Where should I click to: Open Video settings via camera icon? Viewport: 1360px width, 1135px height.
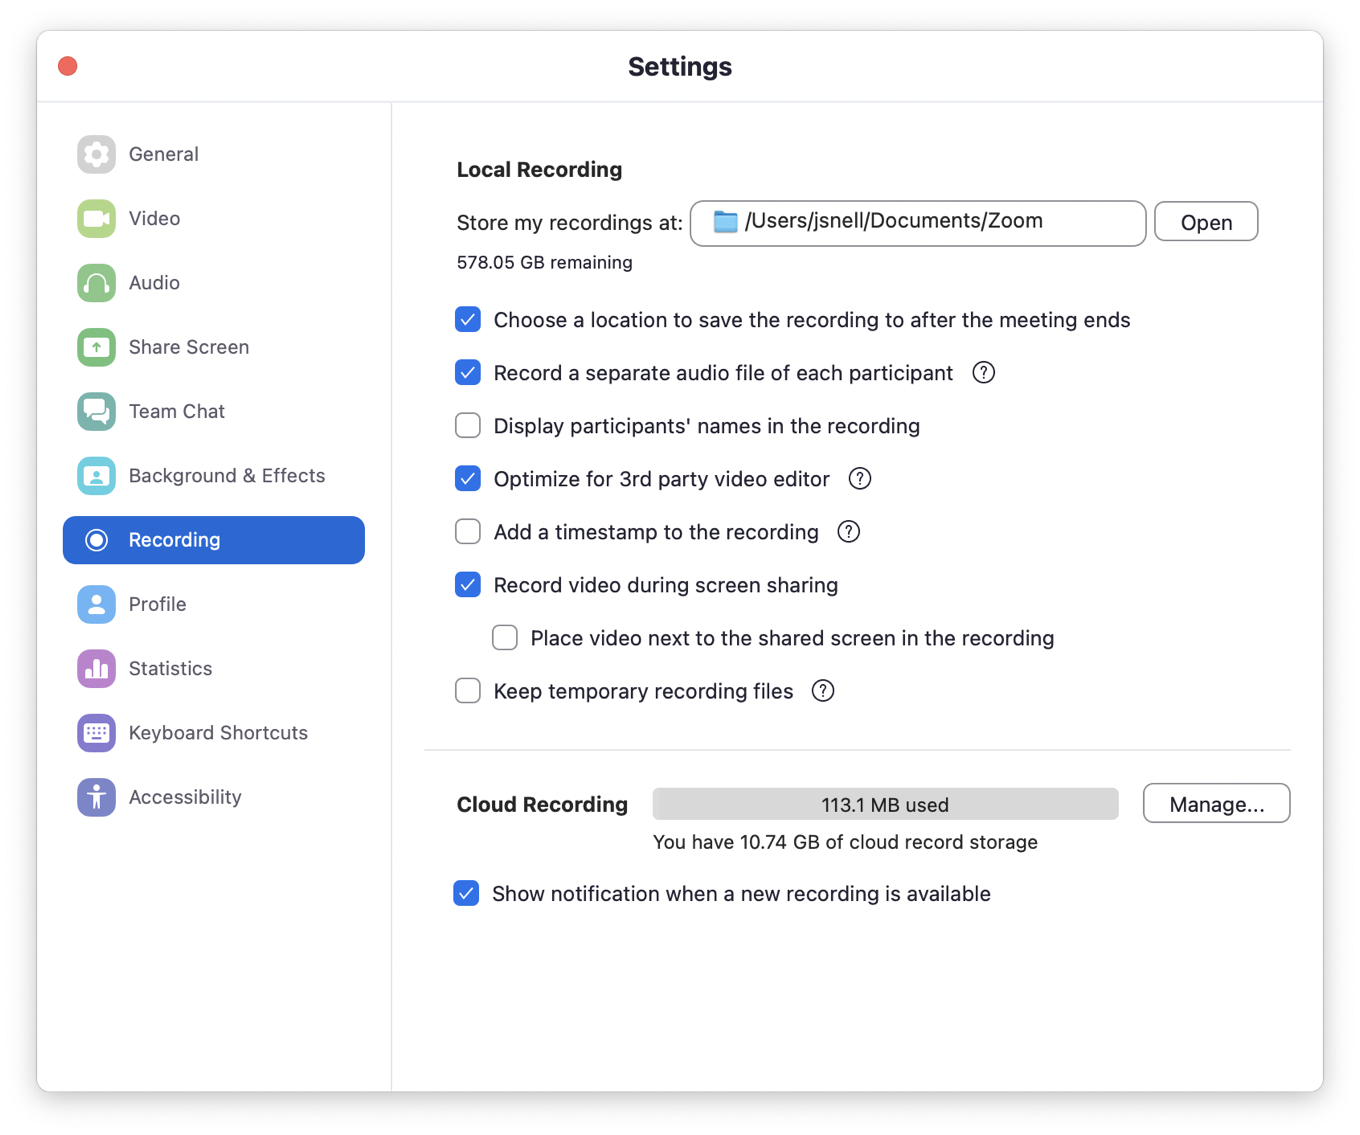(x=96, y=218)
